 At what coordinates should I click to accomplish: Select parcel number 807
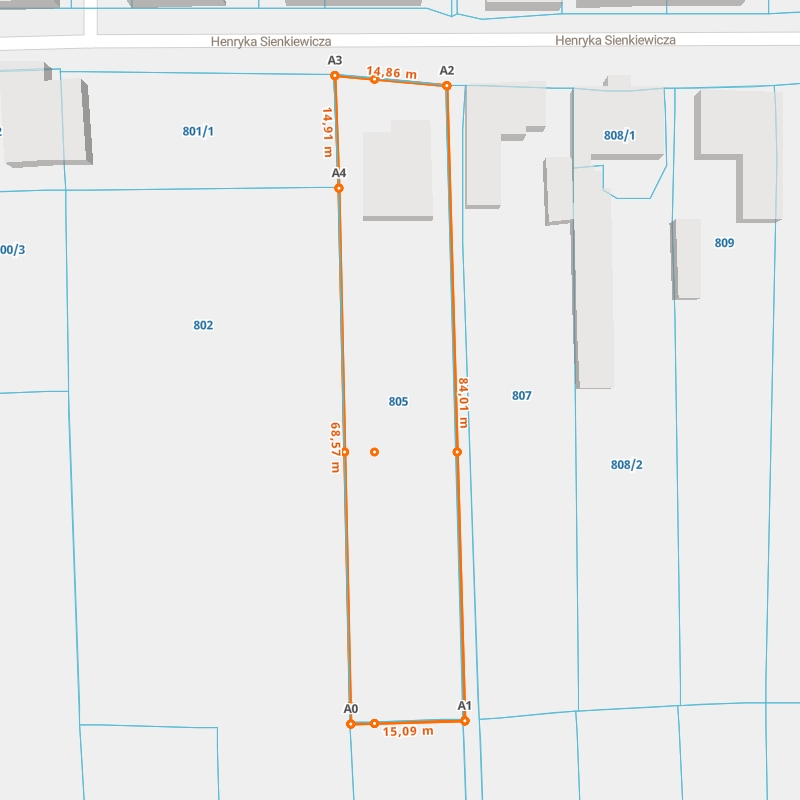pyautogui.click(x=521, y=396)
